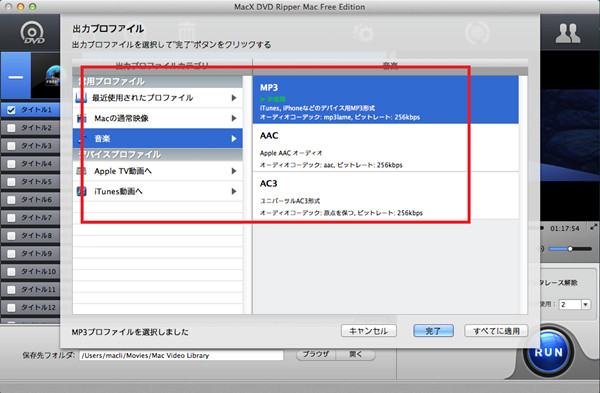Click the 01:17:54 timecode
This screenshot has width=600, height=393.
point(564,229)
